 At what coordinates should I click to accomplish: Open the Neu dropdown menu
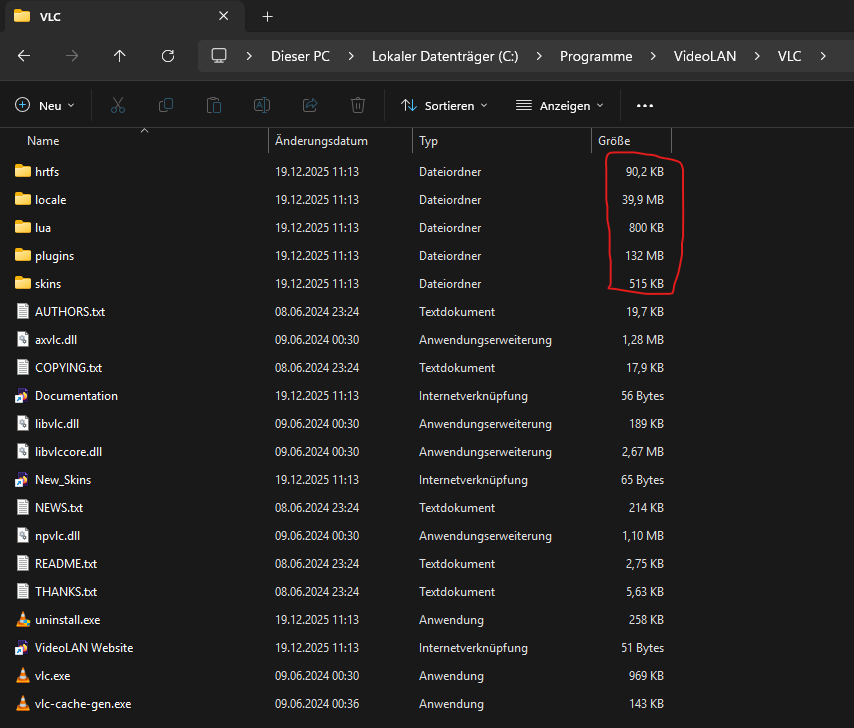[45, 106]
